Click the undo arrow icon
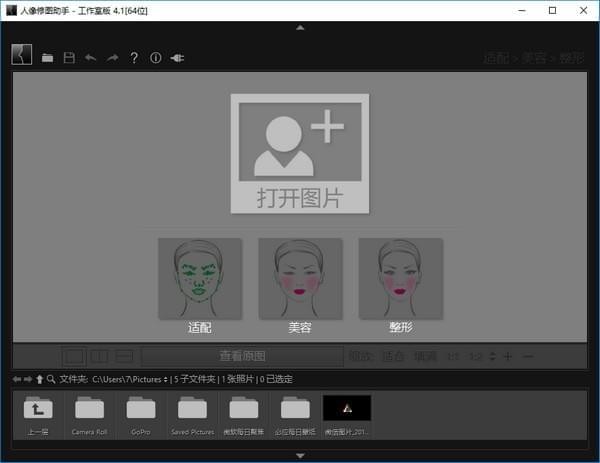Image resolution: width=600 pixels, height=463 pixels. coord(91,58)
